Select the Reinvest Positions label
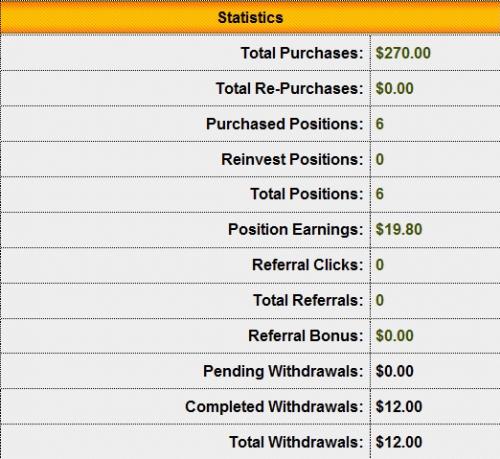 292,159
